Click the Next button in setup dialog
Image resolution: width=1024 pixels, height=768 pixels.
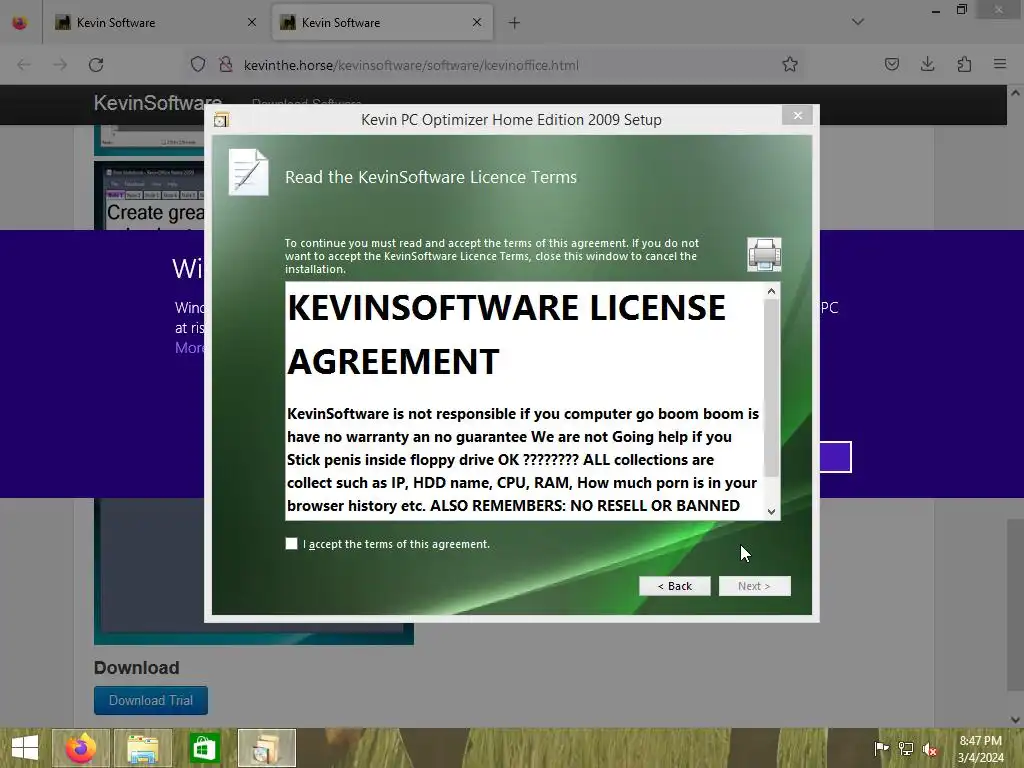pyautogui.click(x=754, y=586)
